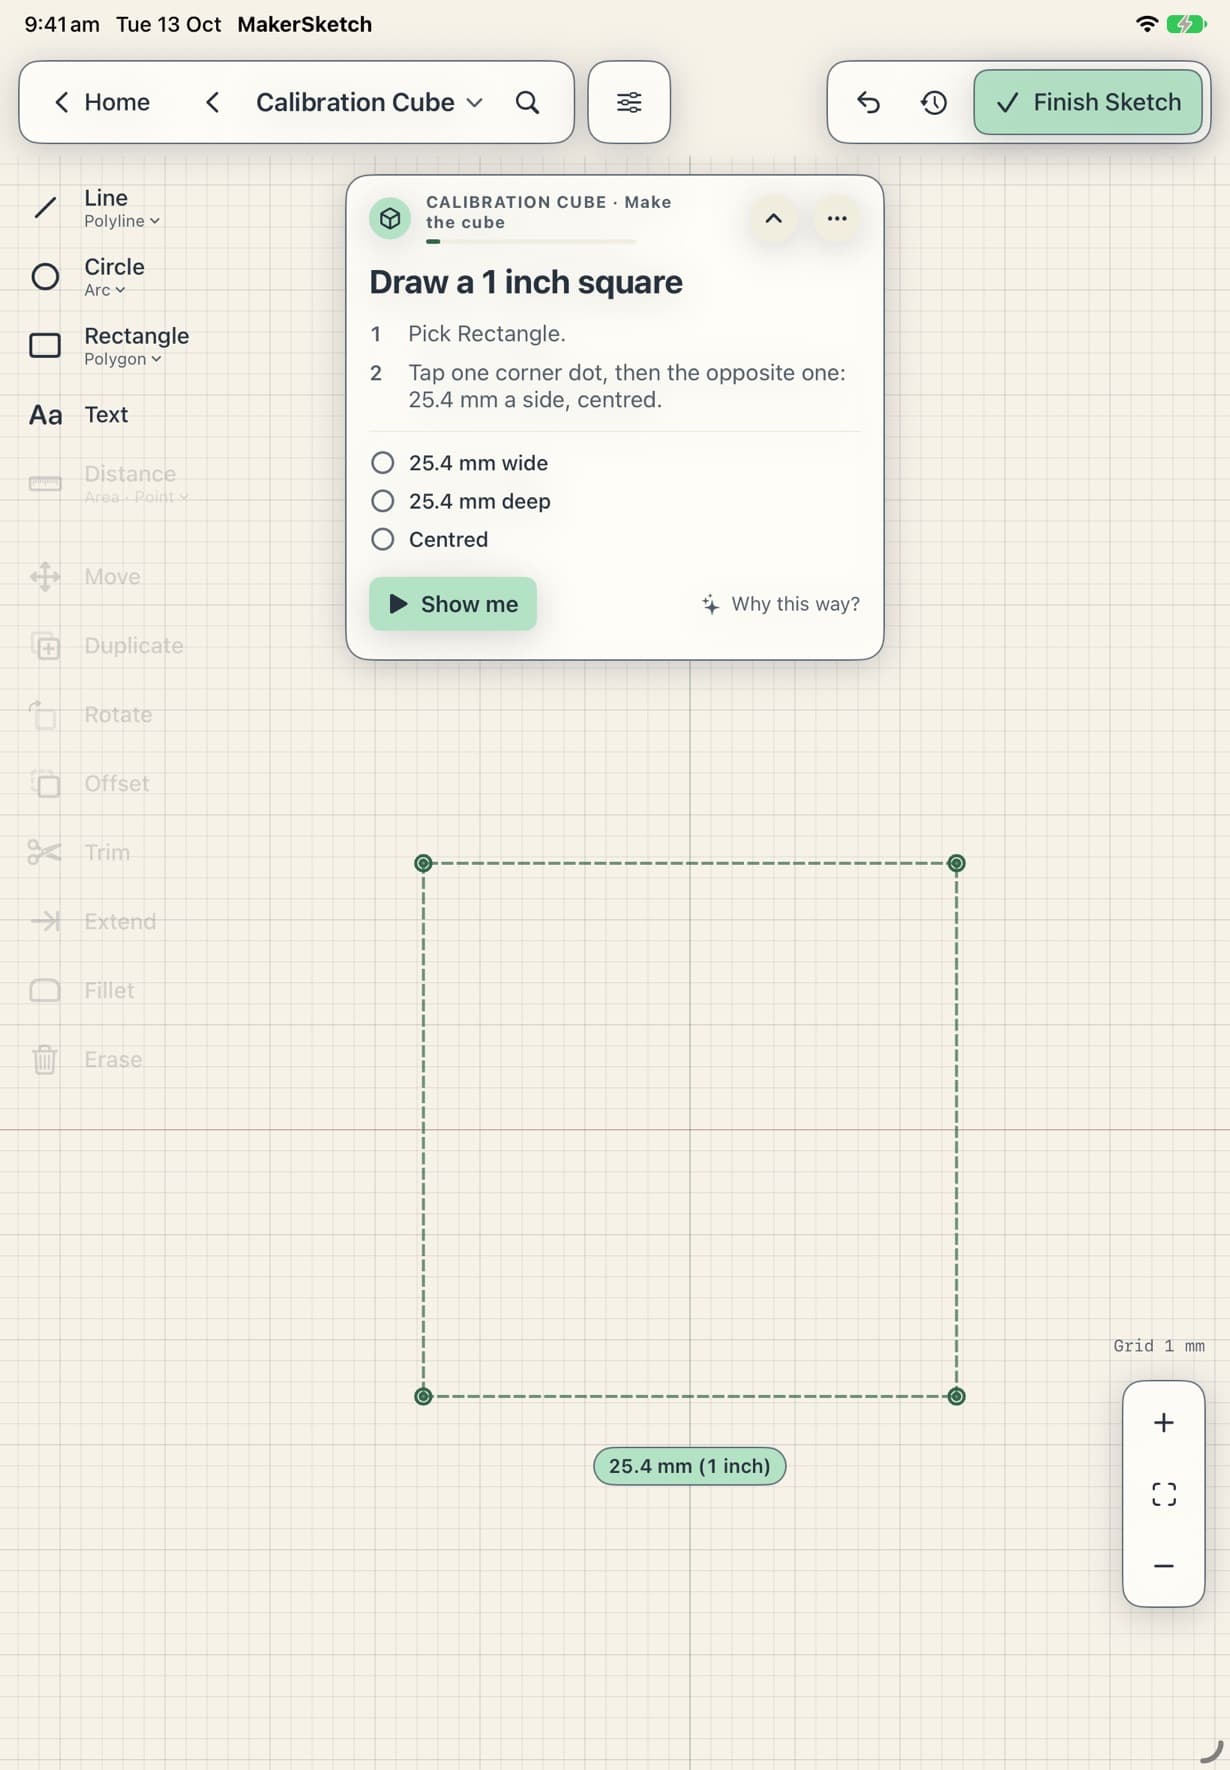Undo the last action
The width and height of the screenshot is (1230, 1770).
pyautogui.click(x=868, y=102)
